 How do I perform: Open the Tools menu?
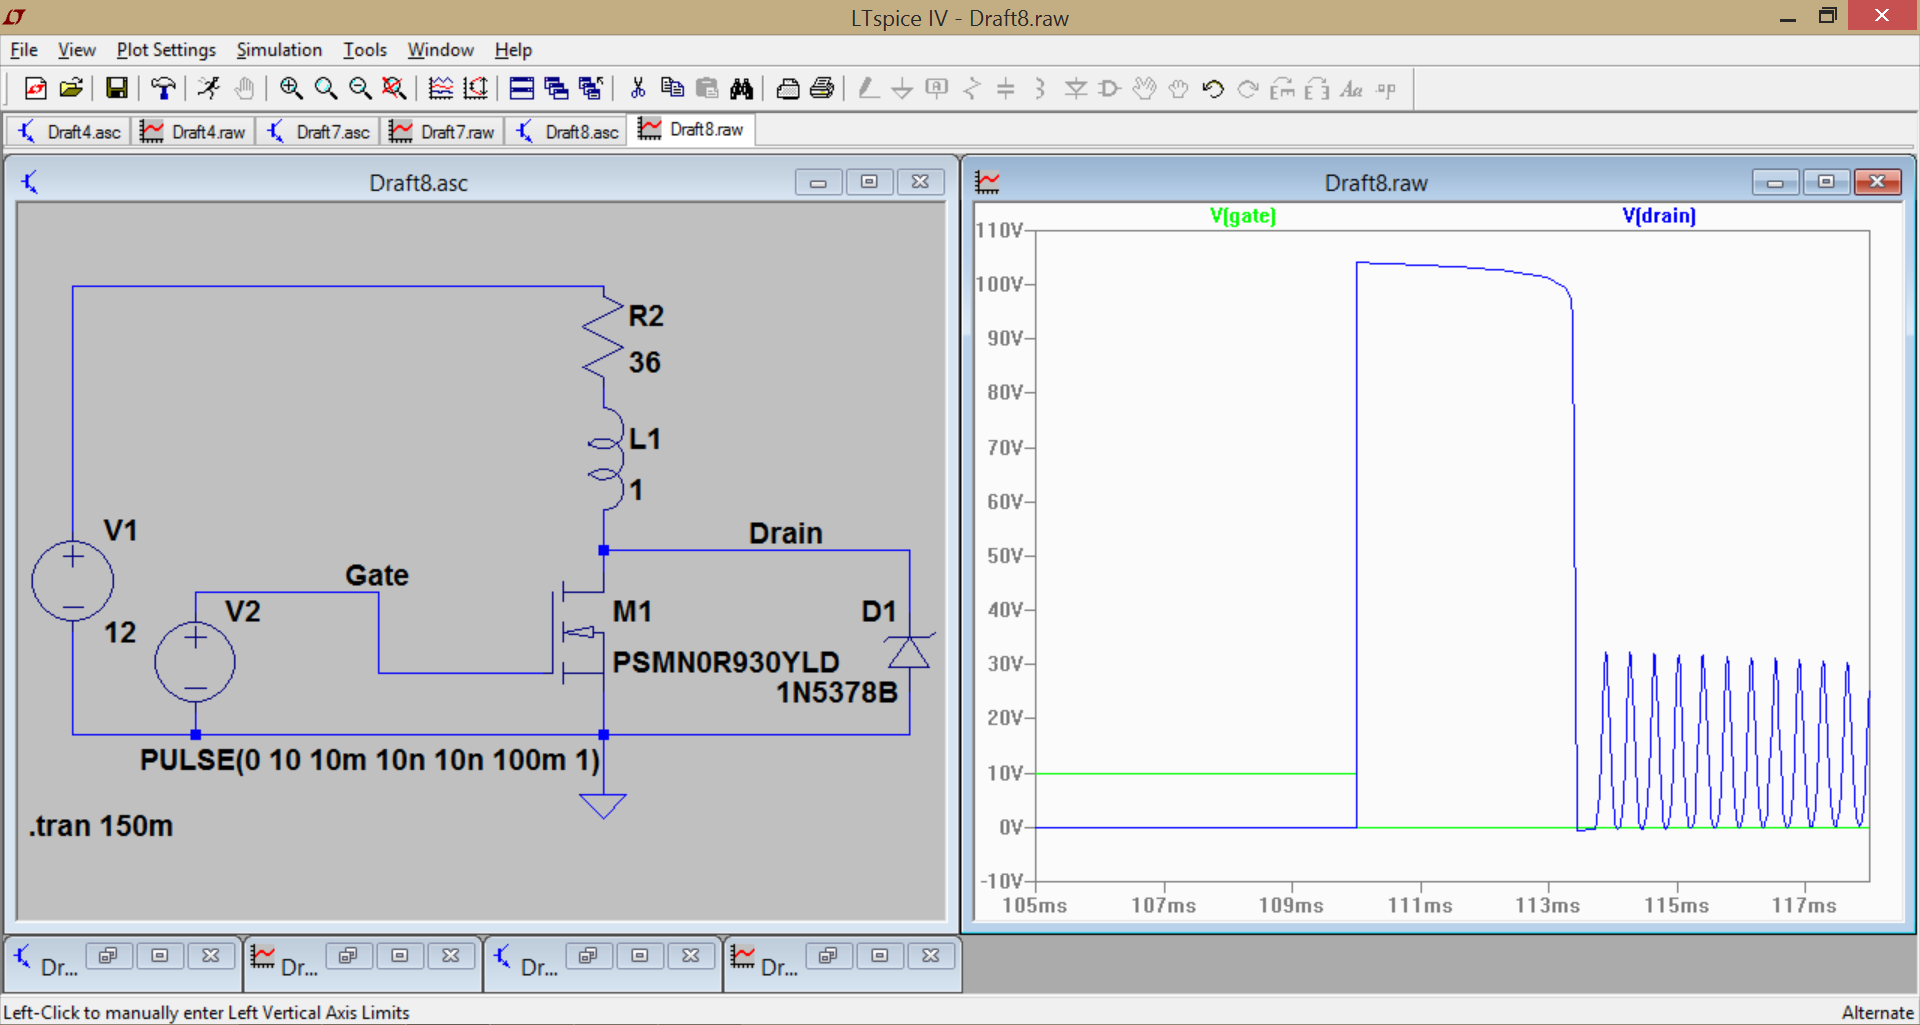pyautogui.click(x=365, y=49)
